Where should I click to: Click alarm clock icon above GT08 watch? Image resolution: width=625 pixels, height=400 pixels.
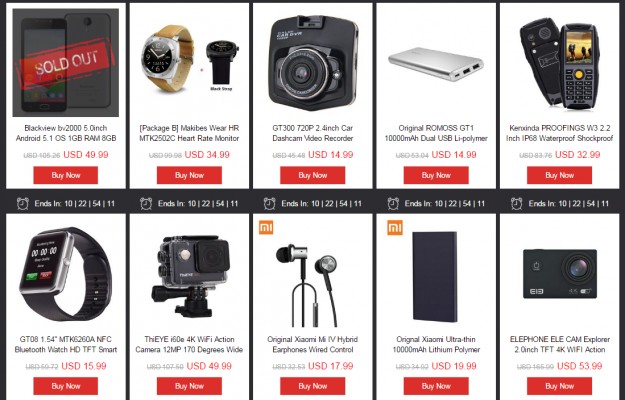(23, 204)
